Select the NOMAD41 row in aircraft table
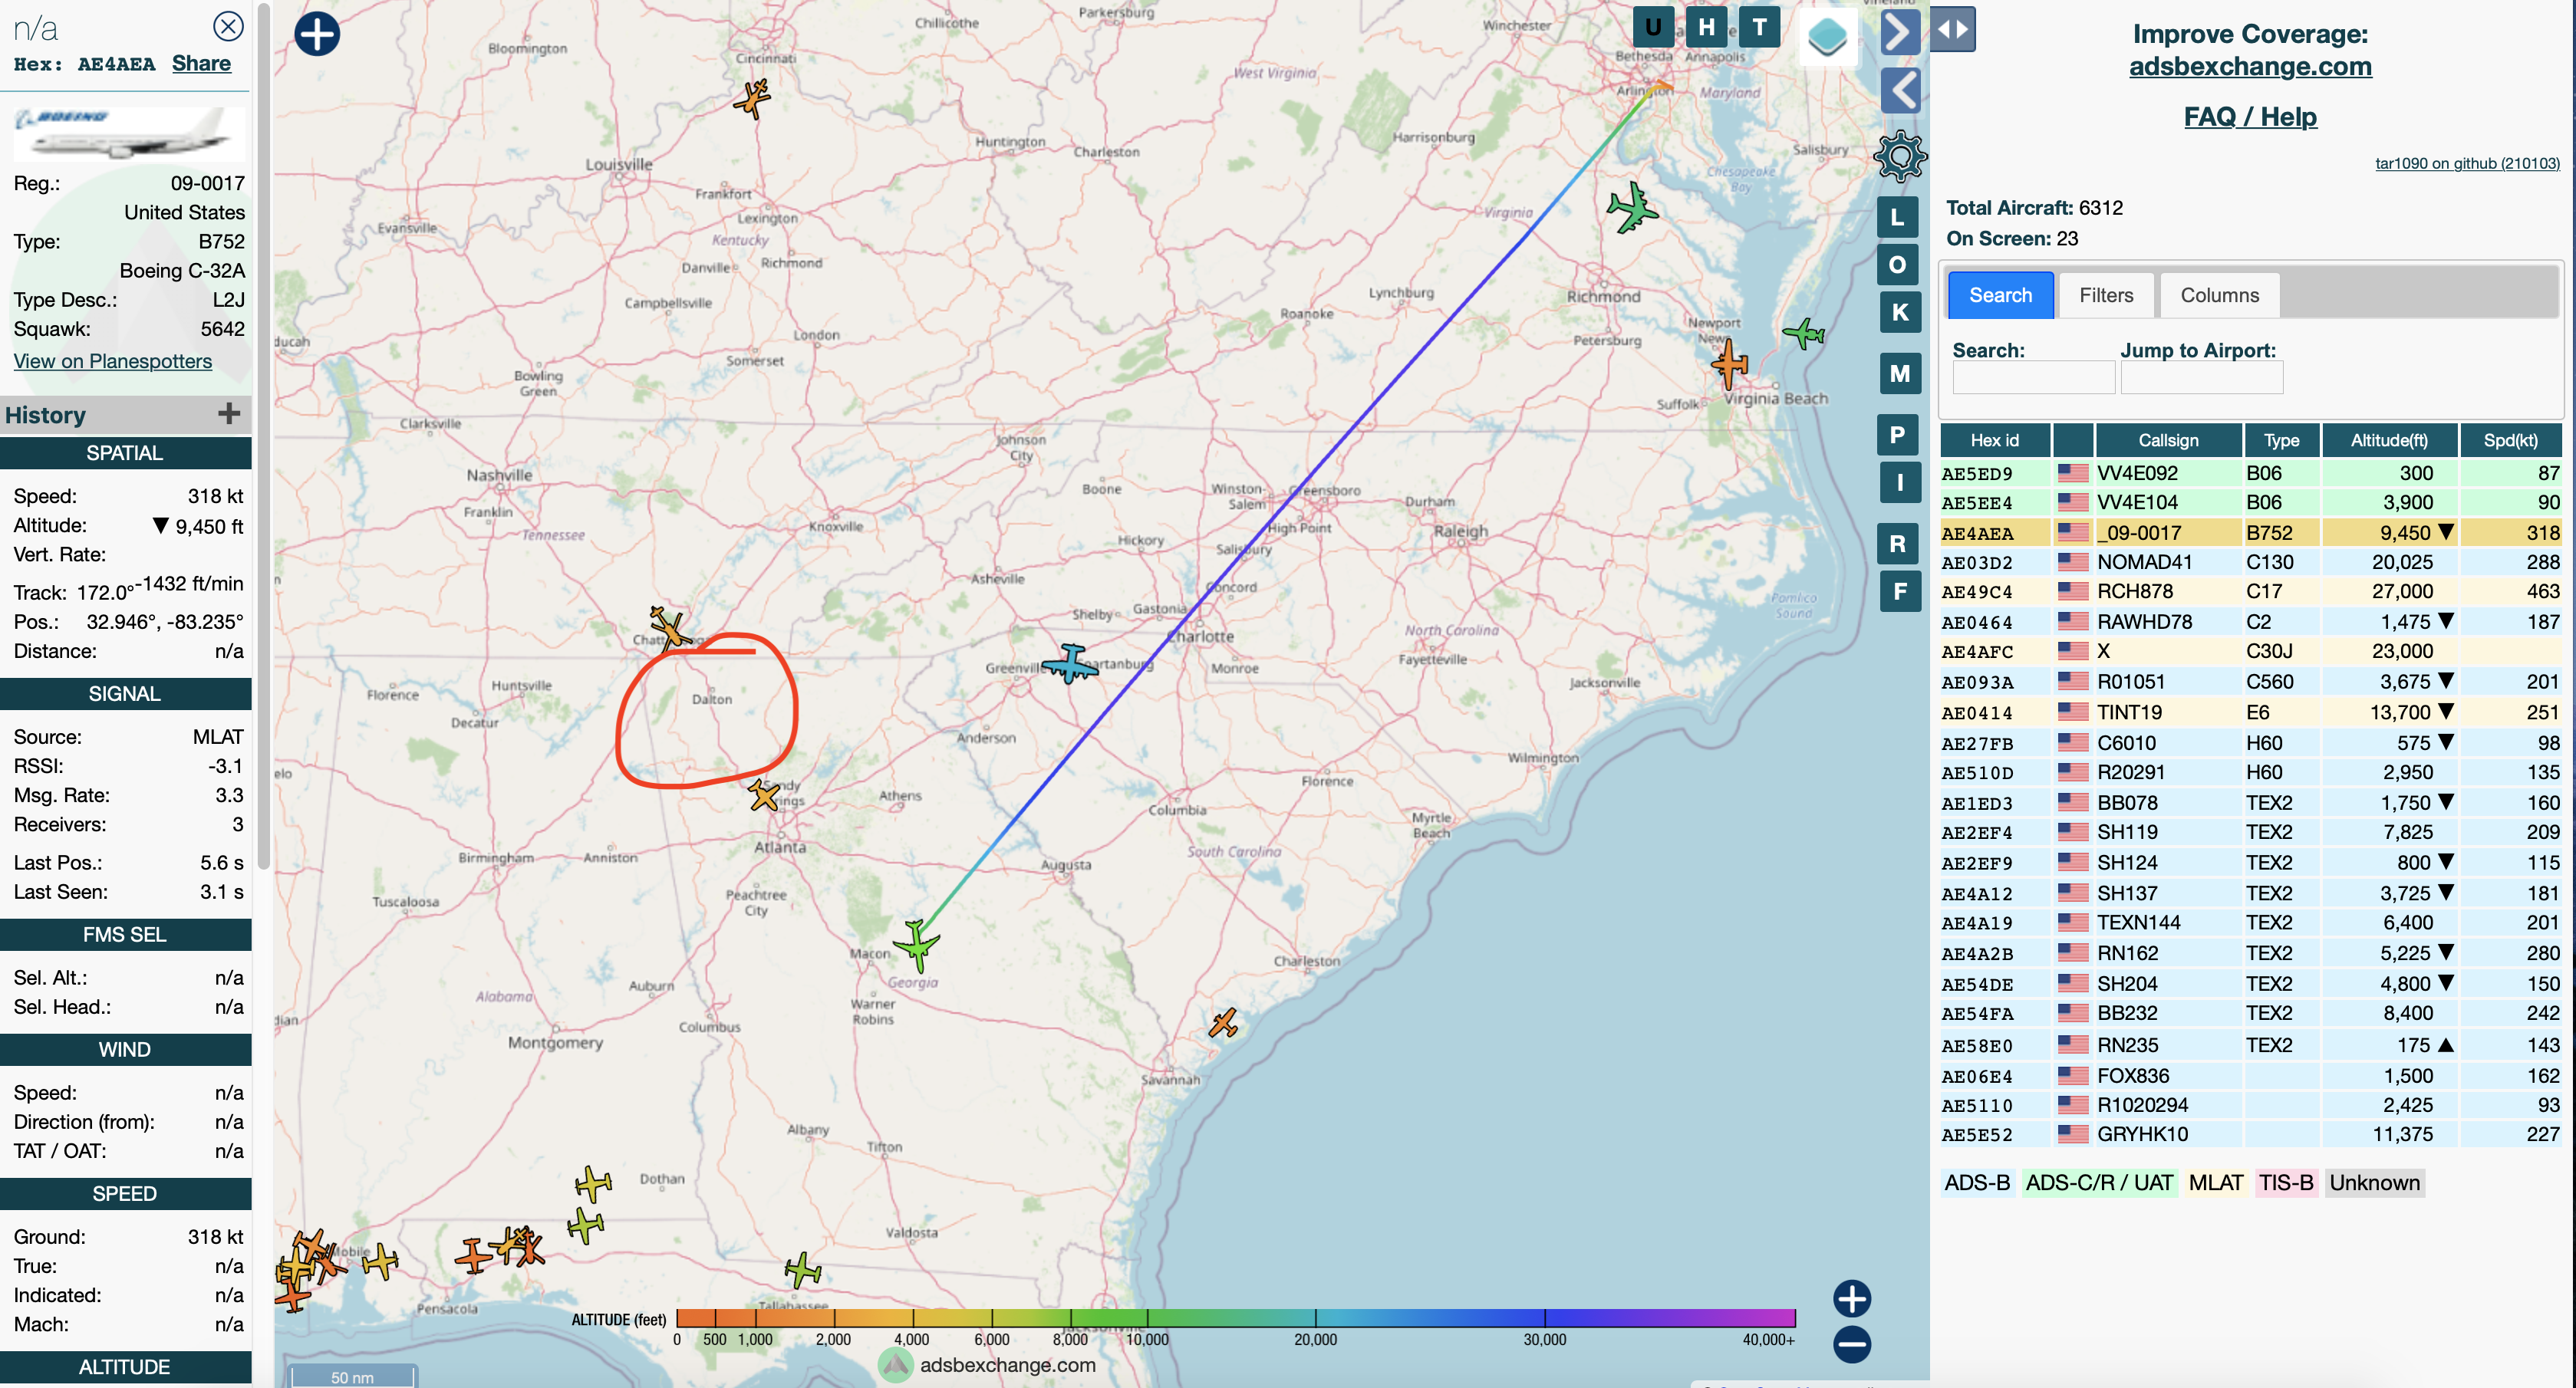The image size is (2576, 1388). (x=2250, y=562)
